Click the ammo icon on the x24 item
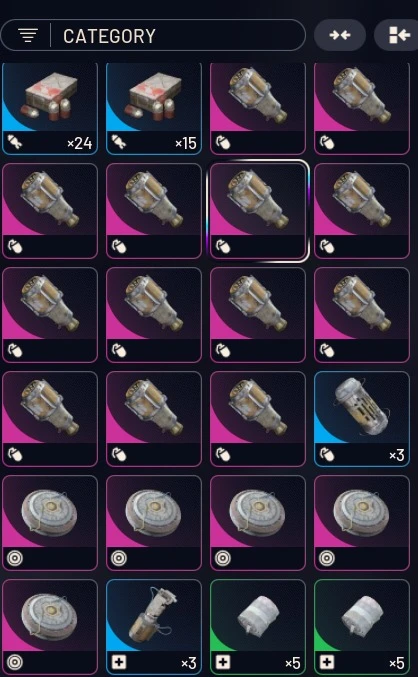The height and width of the screenshot is (677, 418). pyautogui.click(x=15, y=142)
